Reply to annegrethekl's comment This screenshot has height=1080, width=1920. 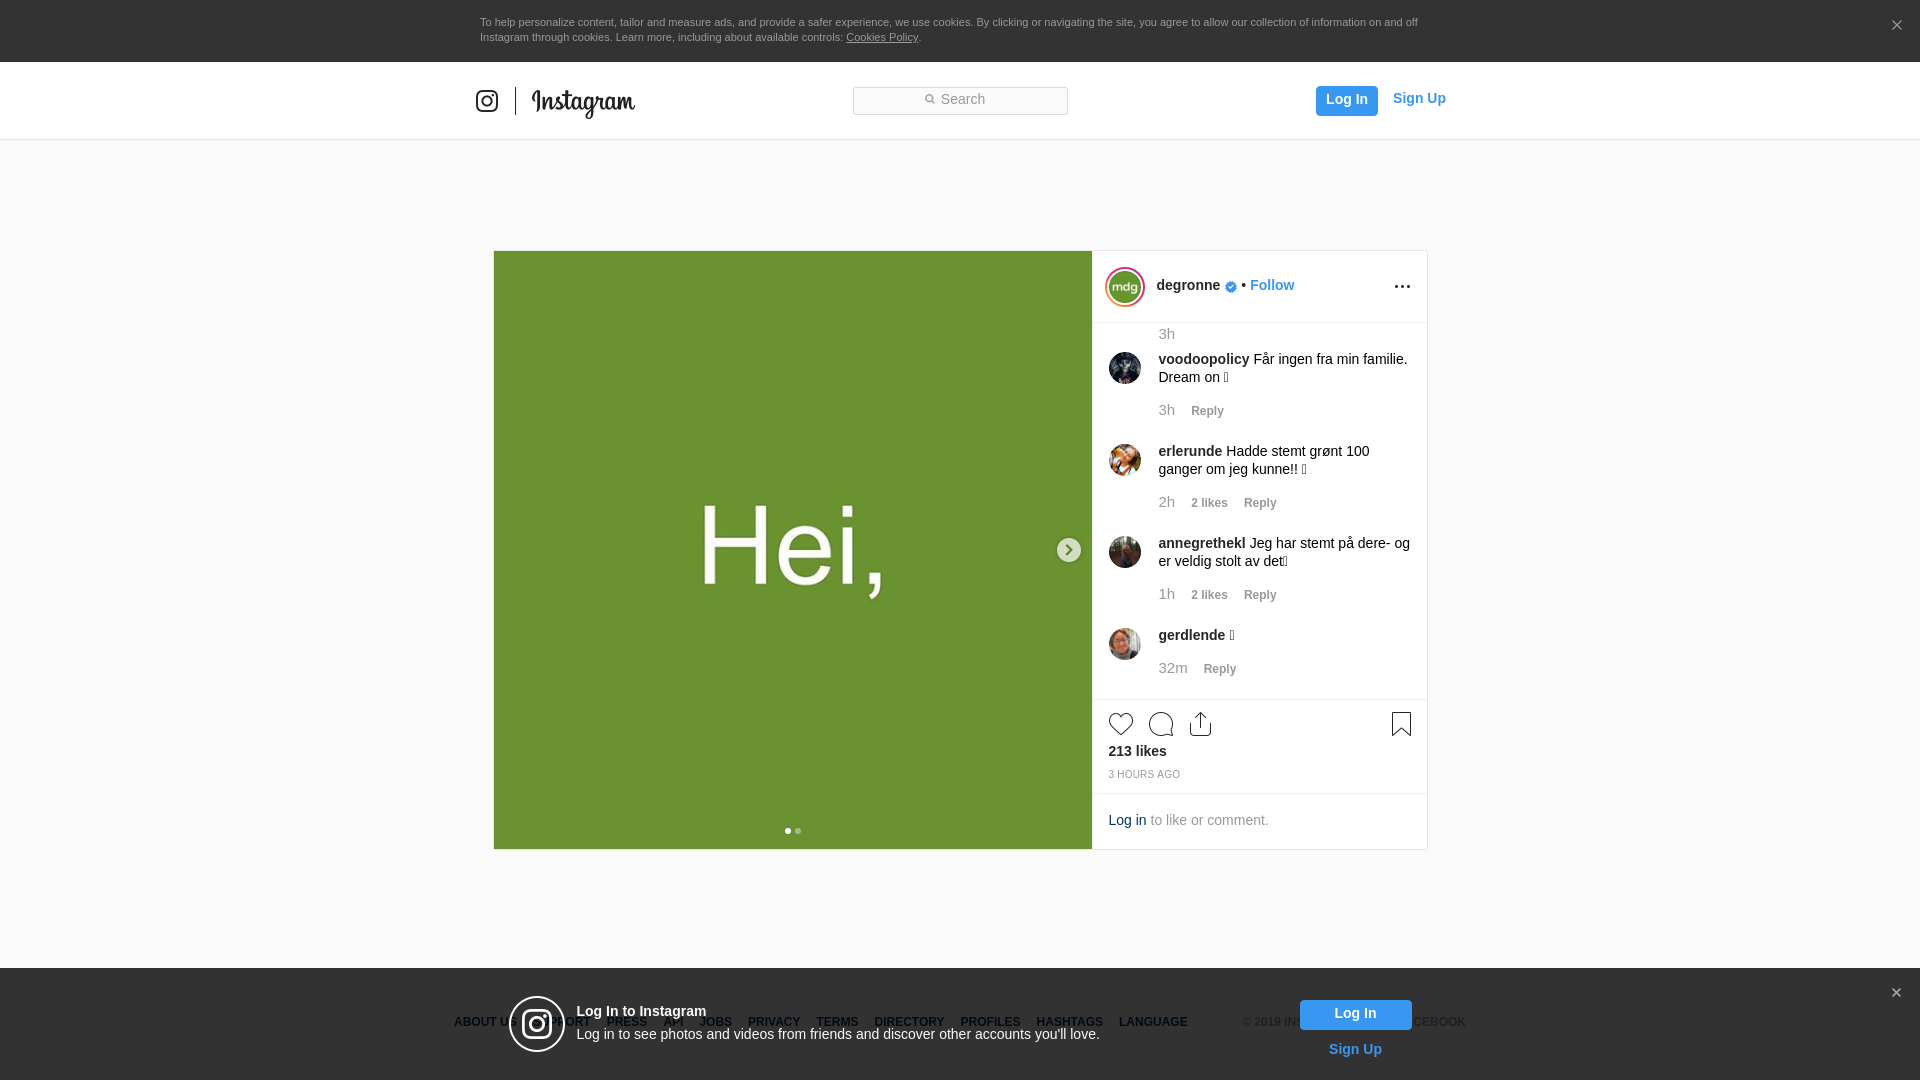pos(1260,595)
